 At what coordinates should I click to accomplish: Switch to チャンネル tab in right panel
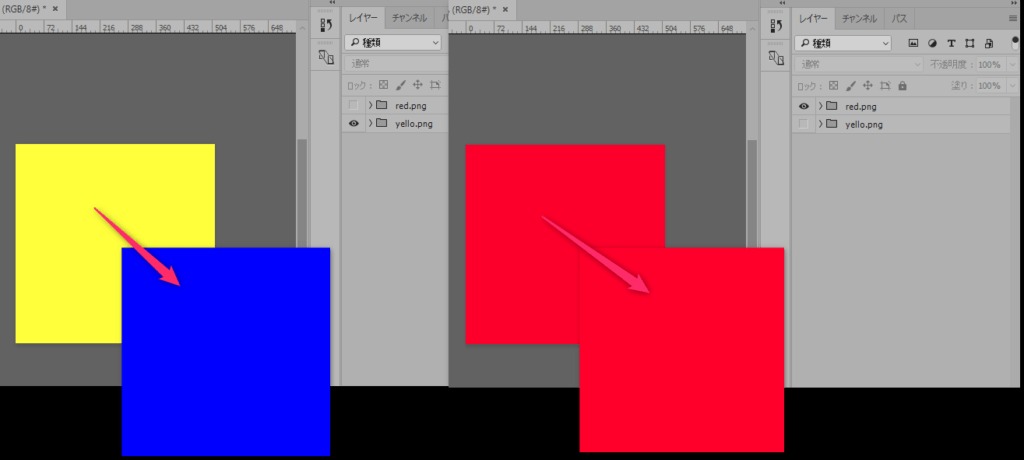pos(859,18)
